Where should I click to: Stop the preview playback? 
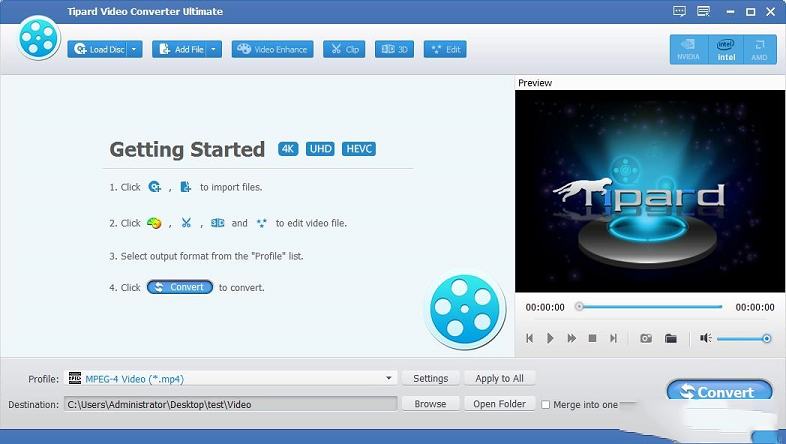tap(592, 338)
